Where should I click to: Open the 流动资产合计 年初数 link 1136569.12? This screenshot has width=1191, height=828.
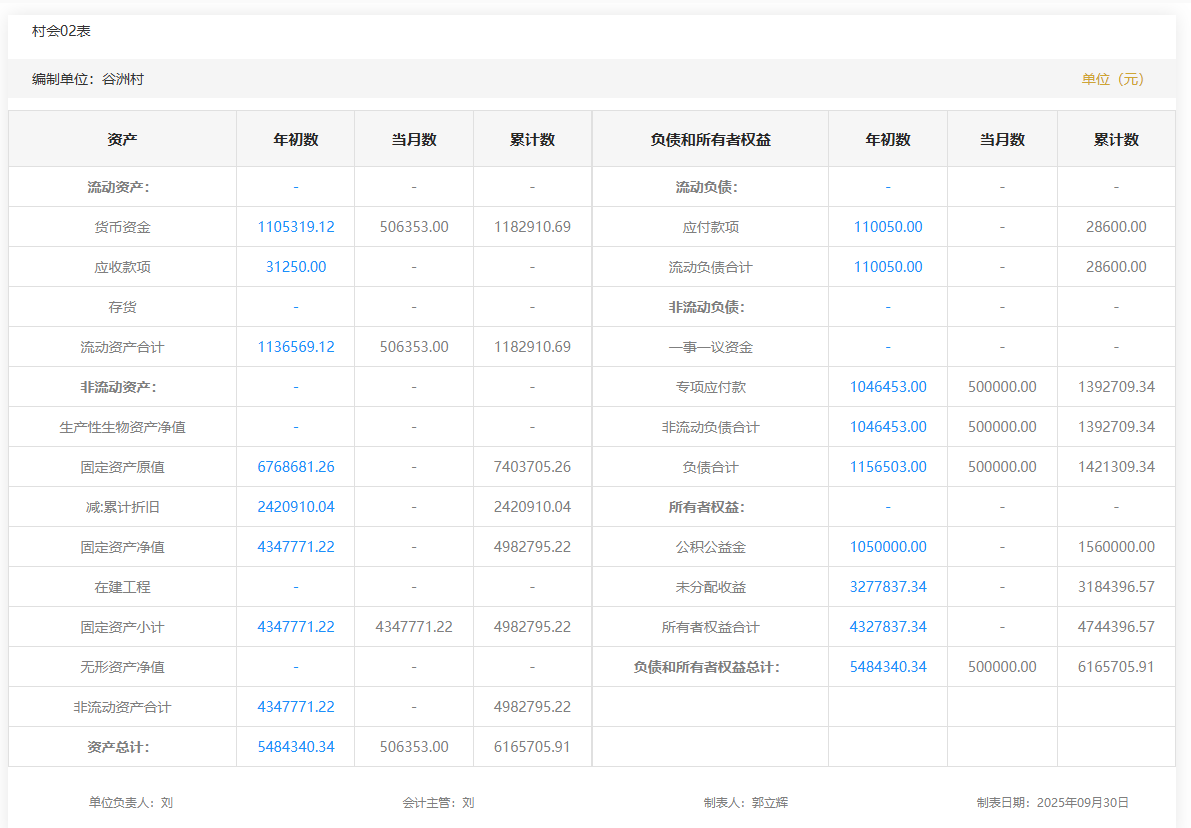point(296,347)
